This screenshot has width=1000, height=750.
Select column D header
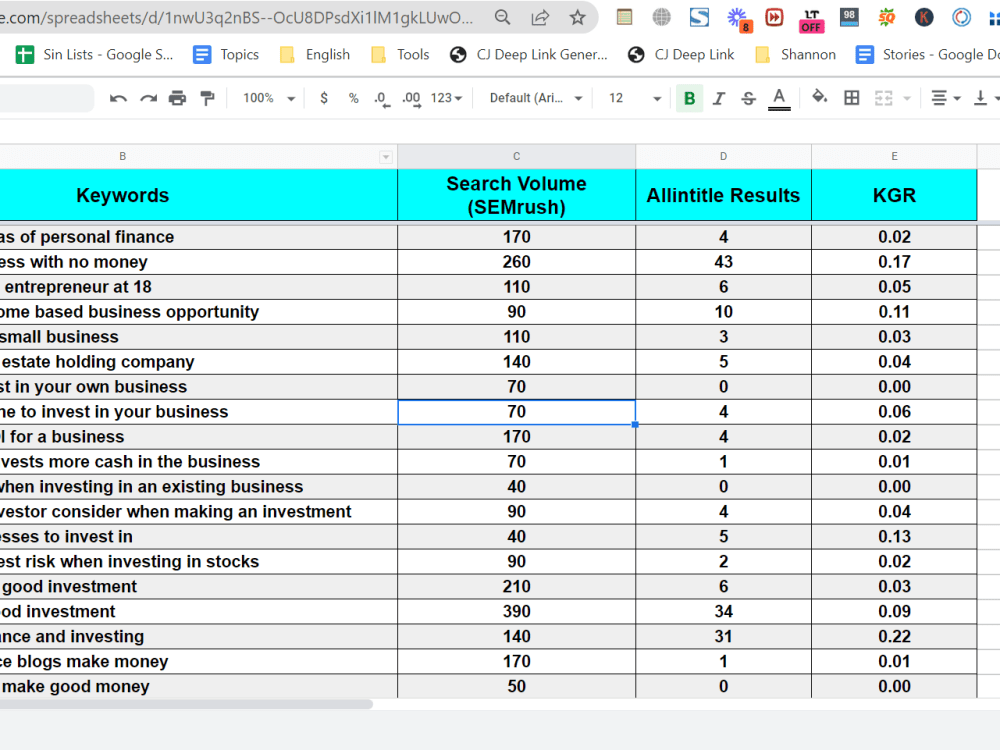723,156
